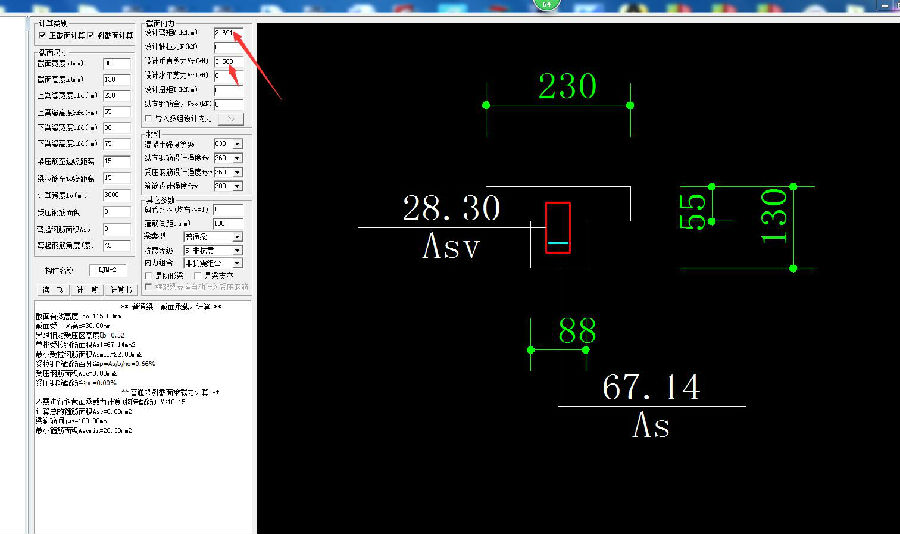The width and height of the screenshot is (900, 534).
Task: Open the seismic grade (抗震等级) dropdown
Action: [x=213, y=250]
